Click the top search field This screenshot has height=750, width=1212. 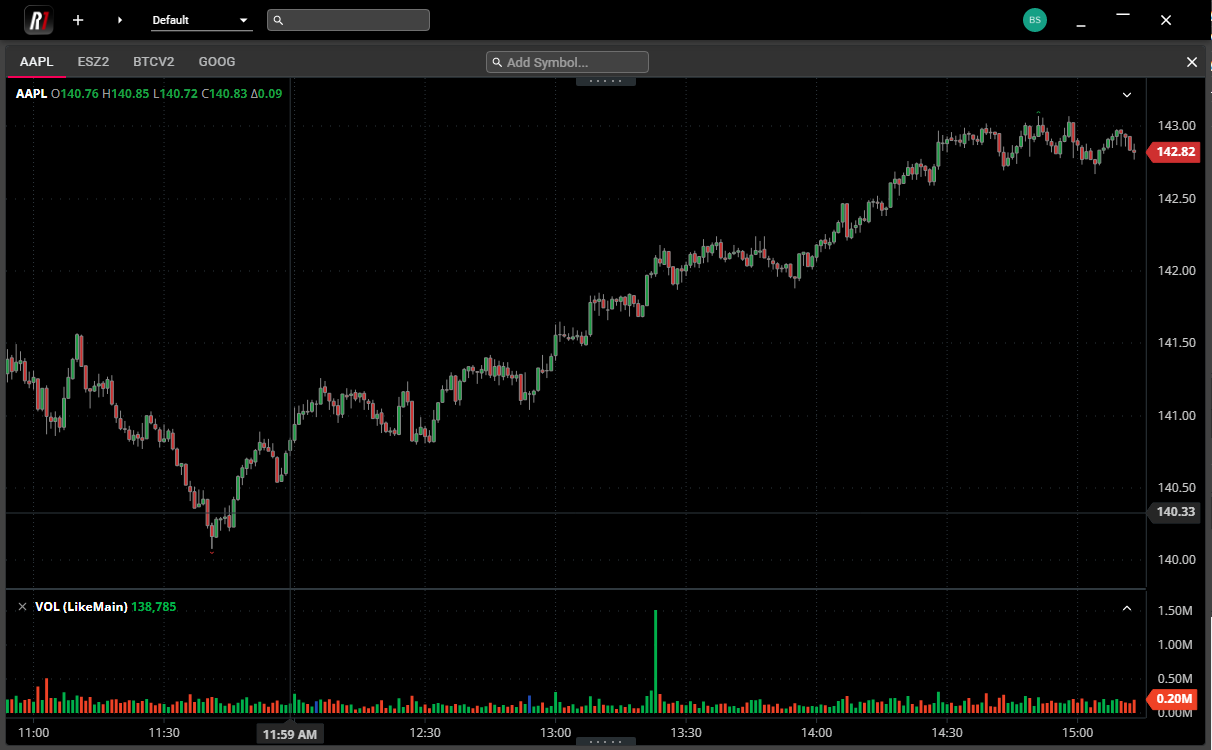pyautogui.click(x=348, y=20)
